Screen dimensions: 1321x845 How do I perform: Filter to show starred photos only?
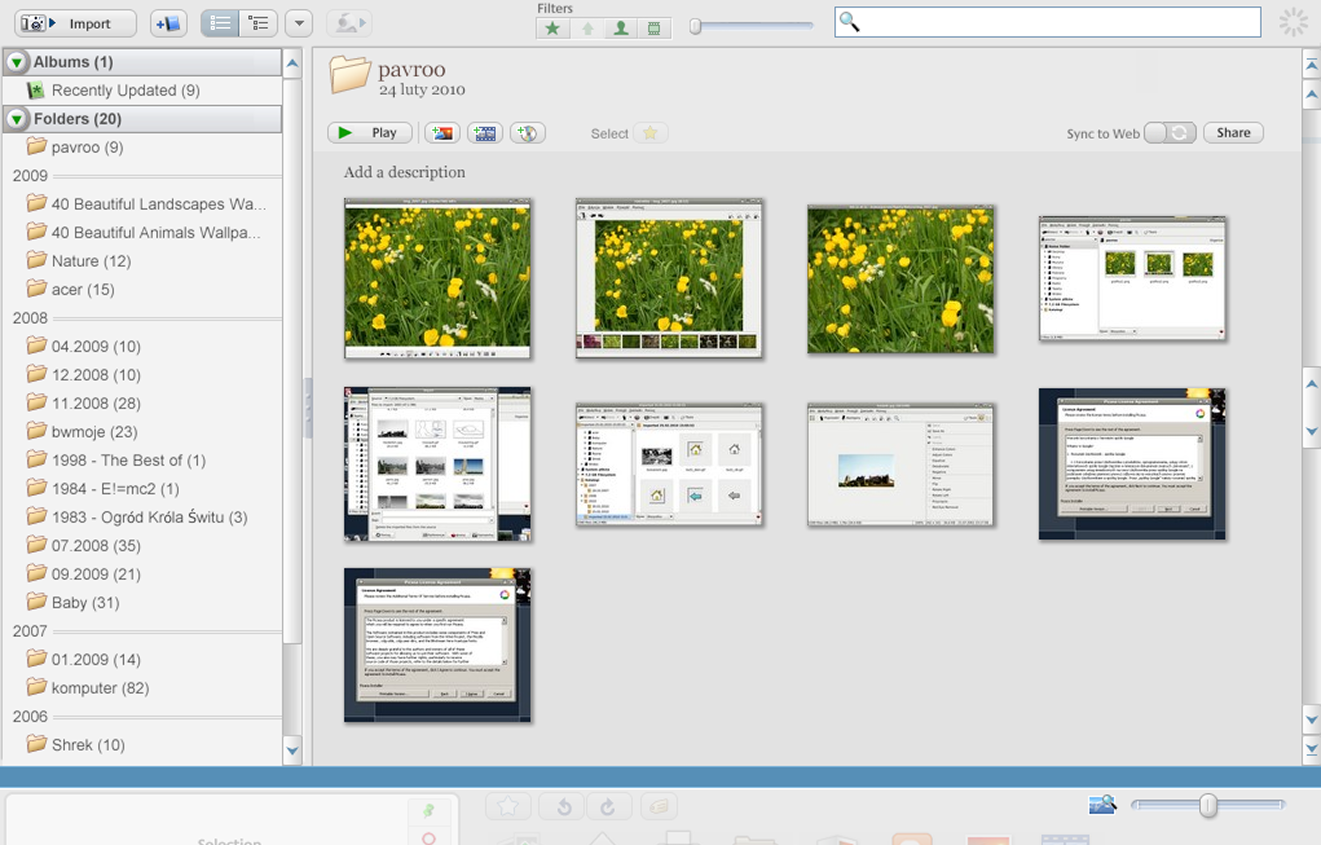(552, 28)
